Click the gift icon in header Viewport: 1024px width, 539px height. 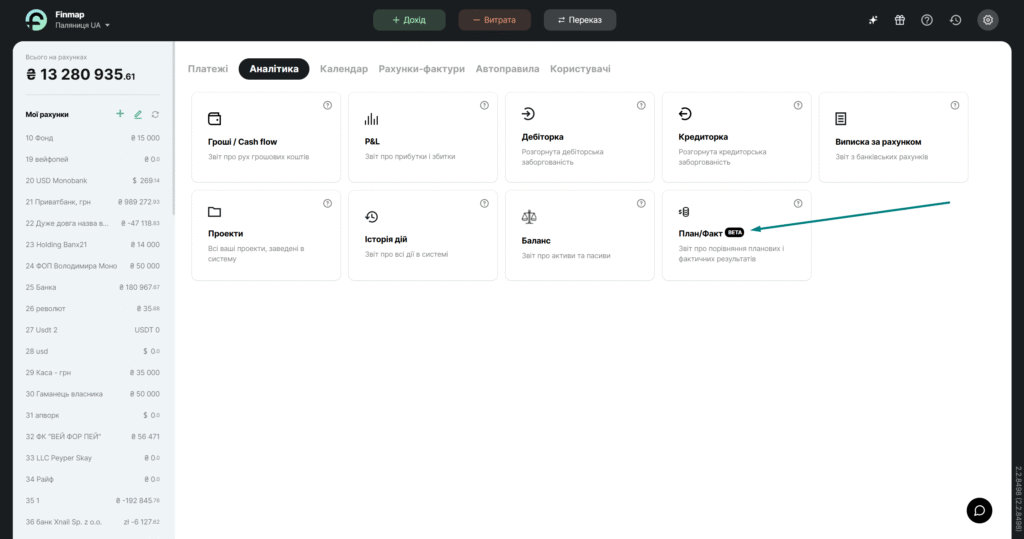(899, 20)
